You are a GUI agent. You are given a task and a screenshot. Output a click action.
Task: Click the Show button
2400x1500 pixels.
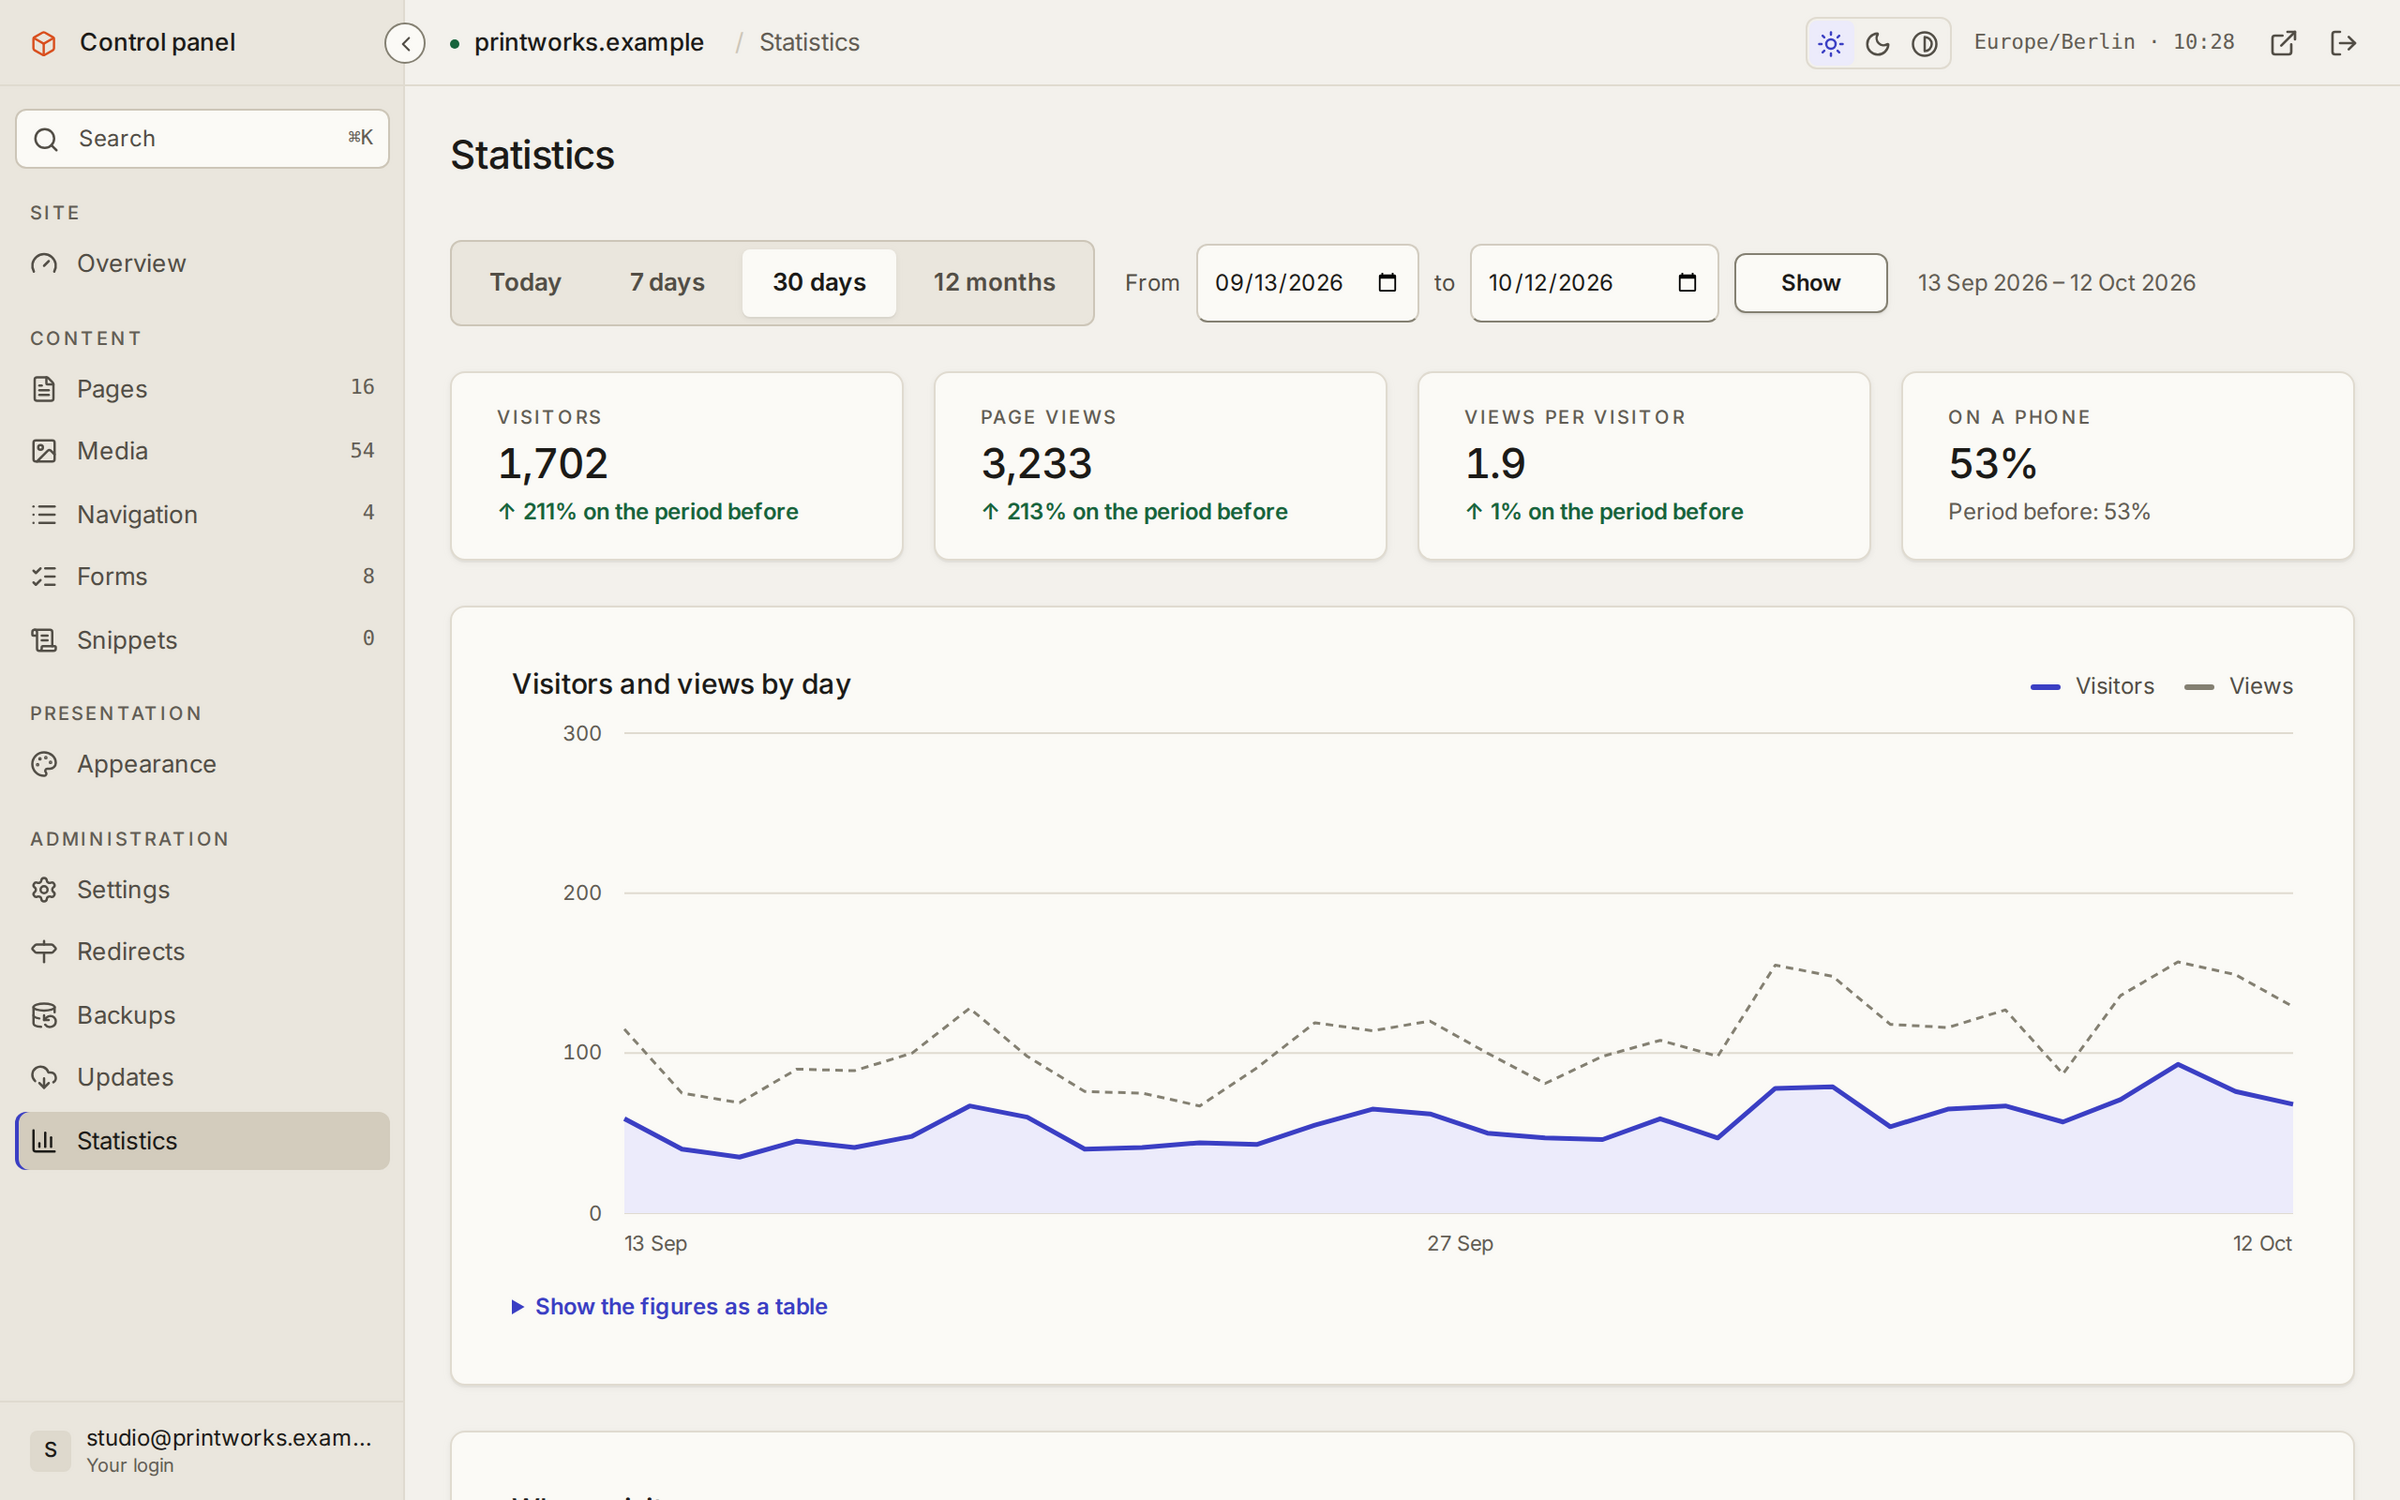tap(1810, 283)
